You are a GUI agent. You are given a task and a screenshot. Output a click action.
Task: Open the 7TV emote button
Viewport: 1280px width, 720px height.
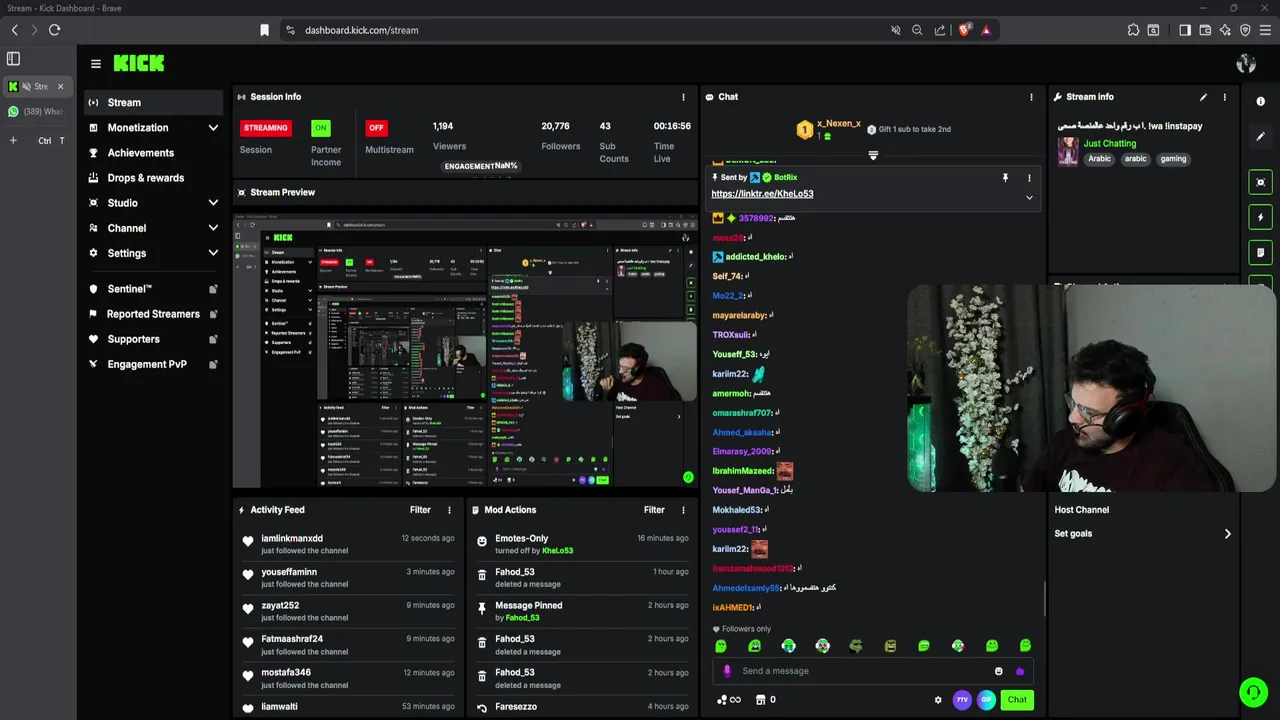[962, 700]
